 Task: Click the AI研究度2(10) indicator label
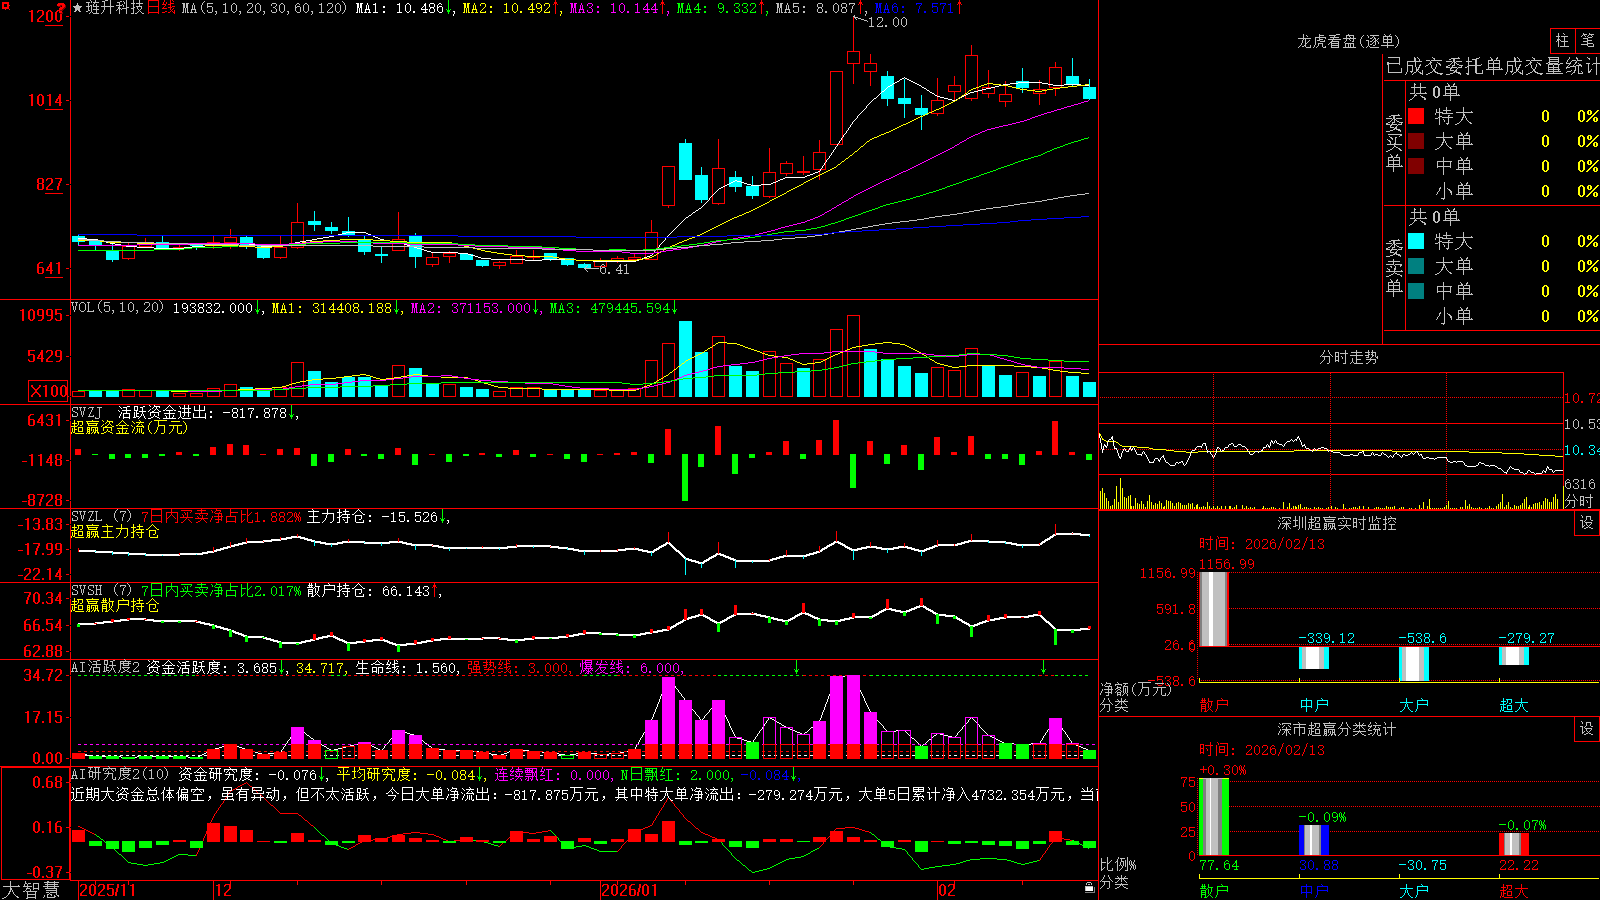coord(121,774)
